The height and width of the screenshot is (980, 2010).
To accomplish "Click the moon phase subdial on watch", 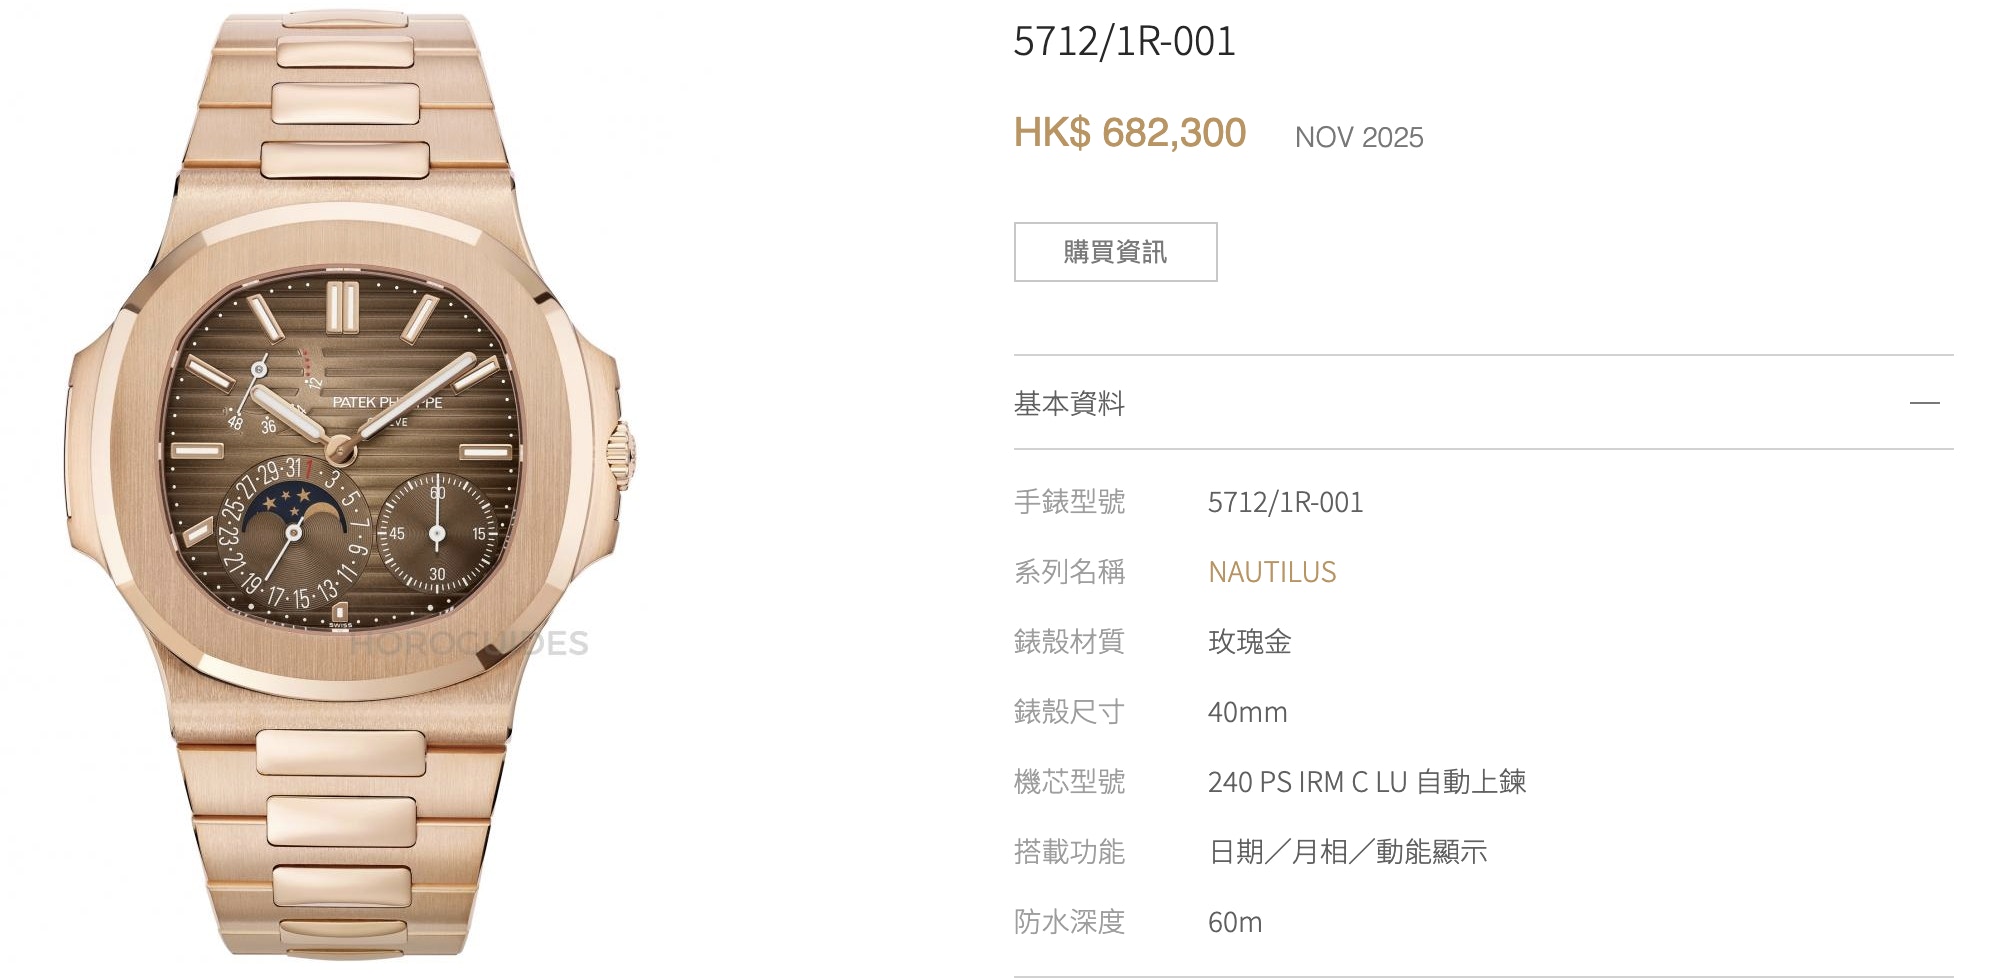I will [295, 535].
